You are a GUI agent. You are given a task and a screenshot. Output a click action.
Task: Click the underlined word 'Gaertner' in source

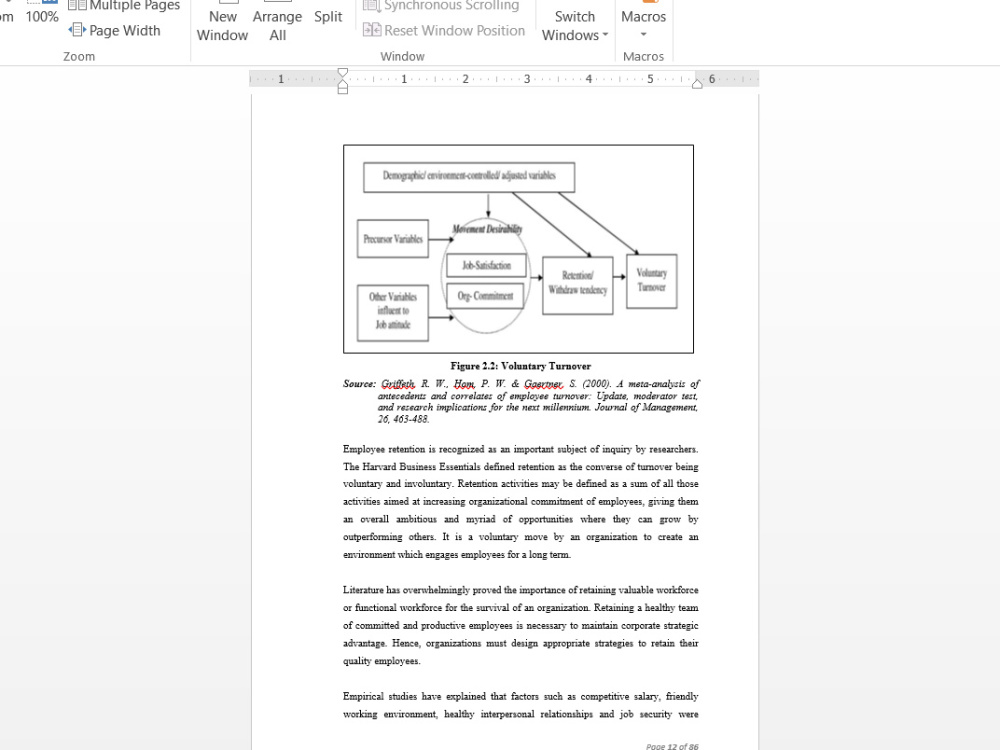543,384
